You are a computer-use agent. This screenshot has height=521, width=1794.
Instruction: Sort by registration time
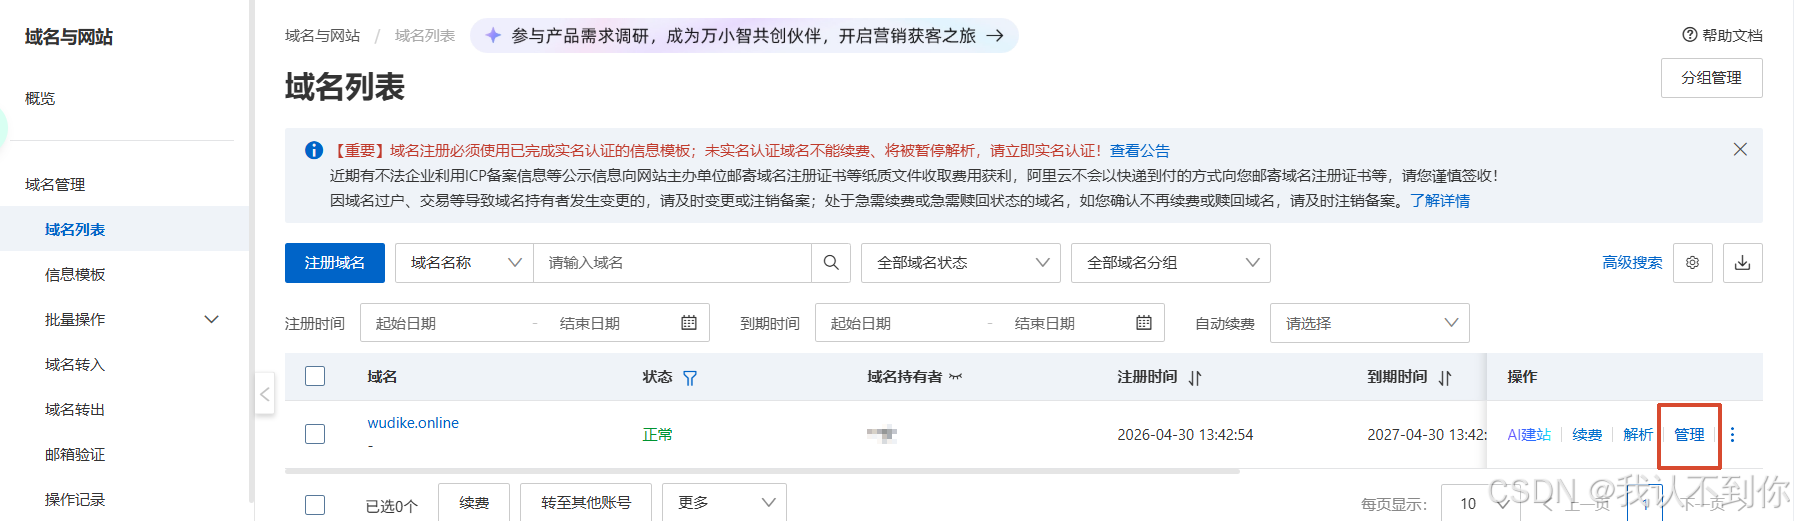tap(1195, 378)
